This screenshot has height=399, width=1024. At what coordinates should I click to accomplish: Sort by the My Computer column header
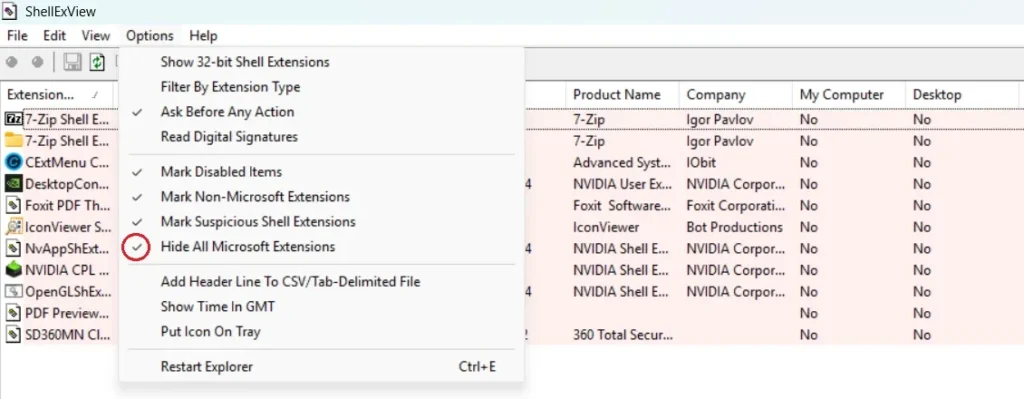point(848,95)
